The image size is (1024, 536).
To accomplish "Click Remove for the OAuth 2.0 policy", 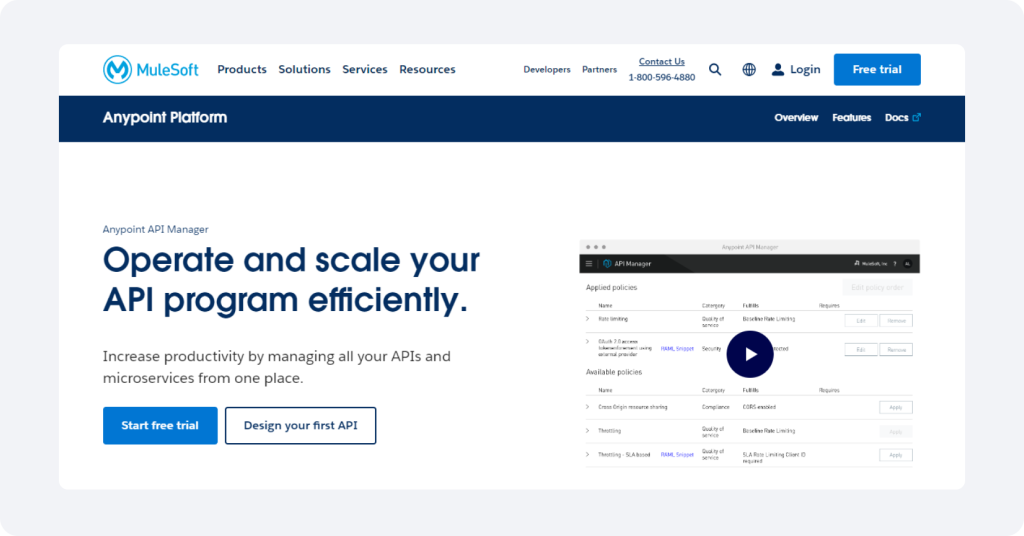I will click(x=896, y=350).
